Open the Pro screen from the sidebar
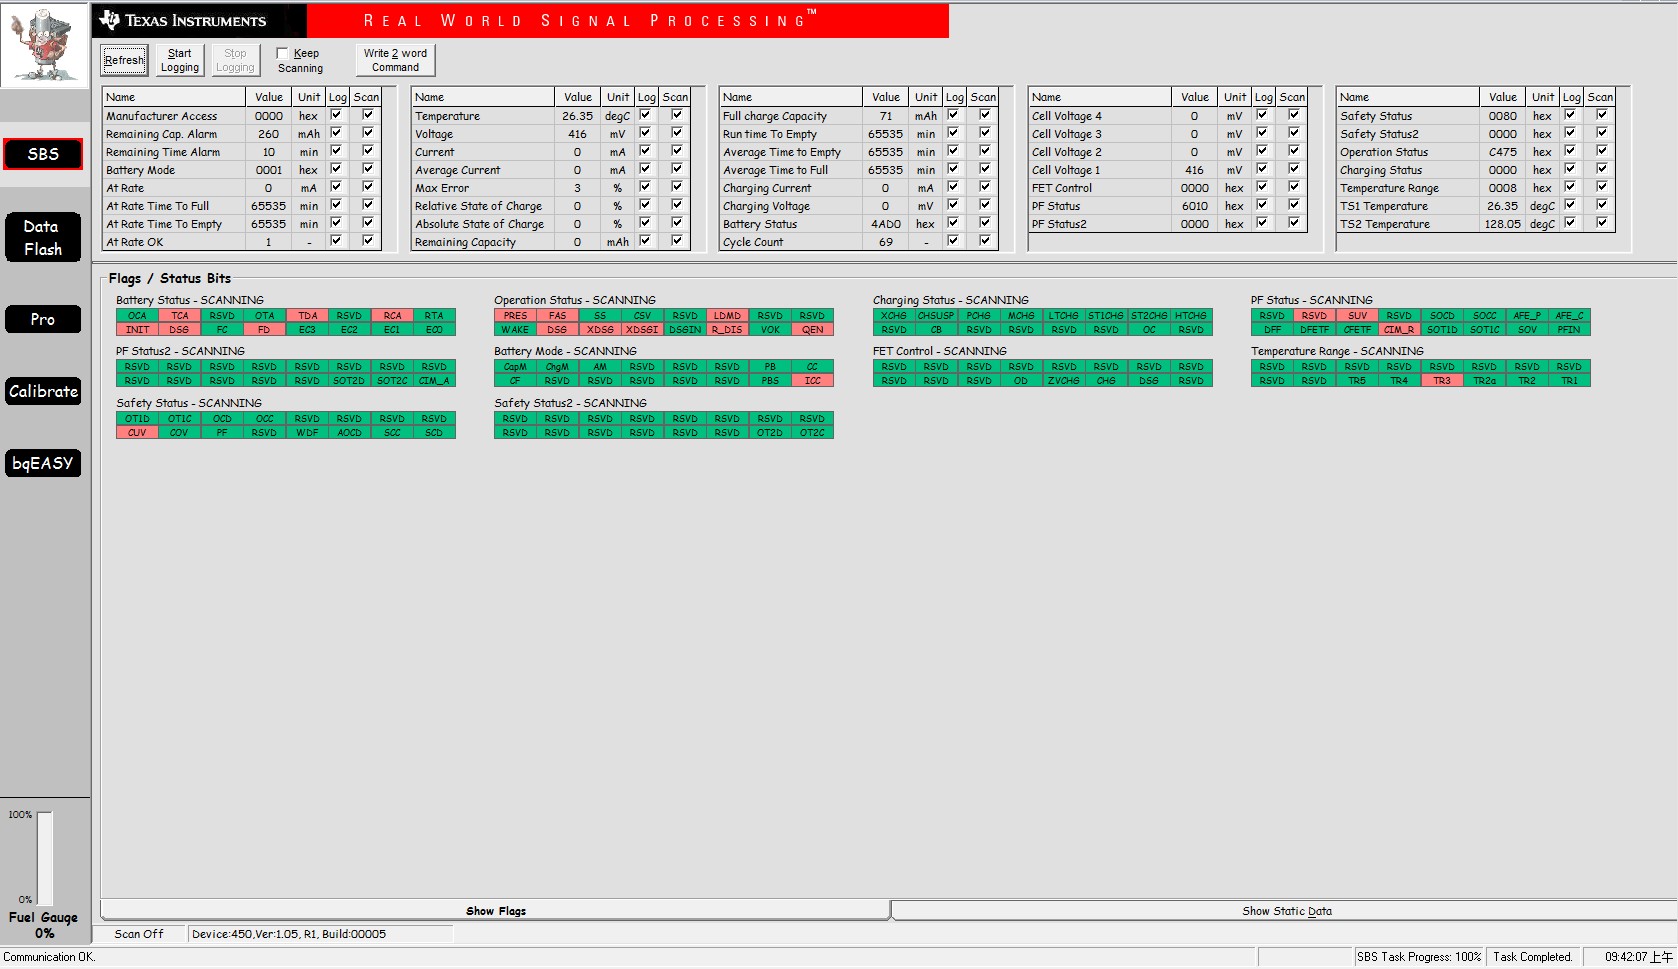This screenshot has height=969, width=1678. tap(43, 319)
